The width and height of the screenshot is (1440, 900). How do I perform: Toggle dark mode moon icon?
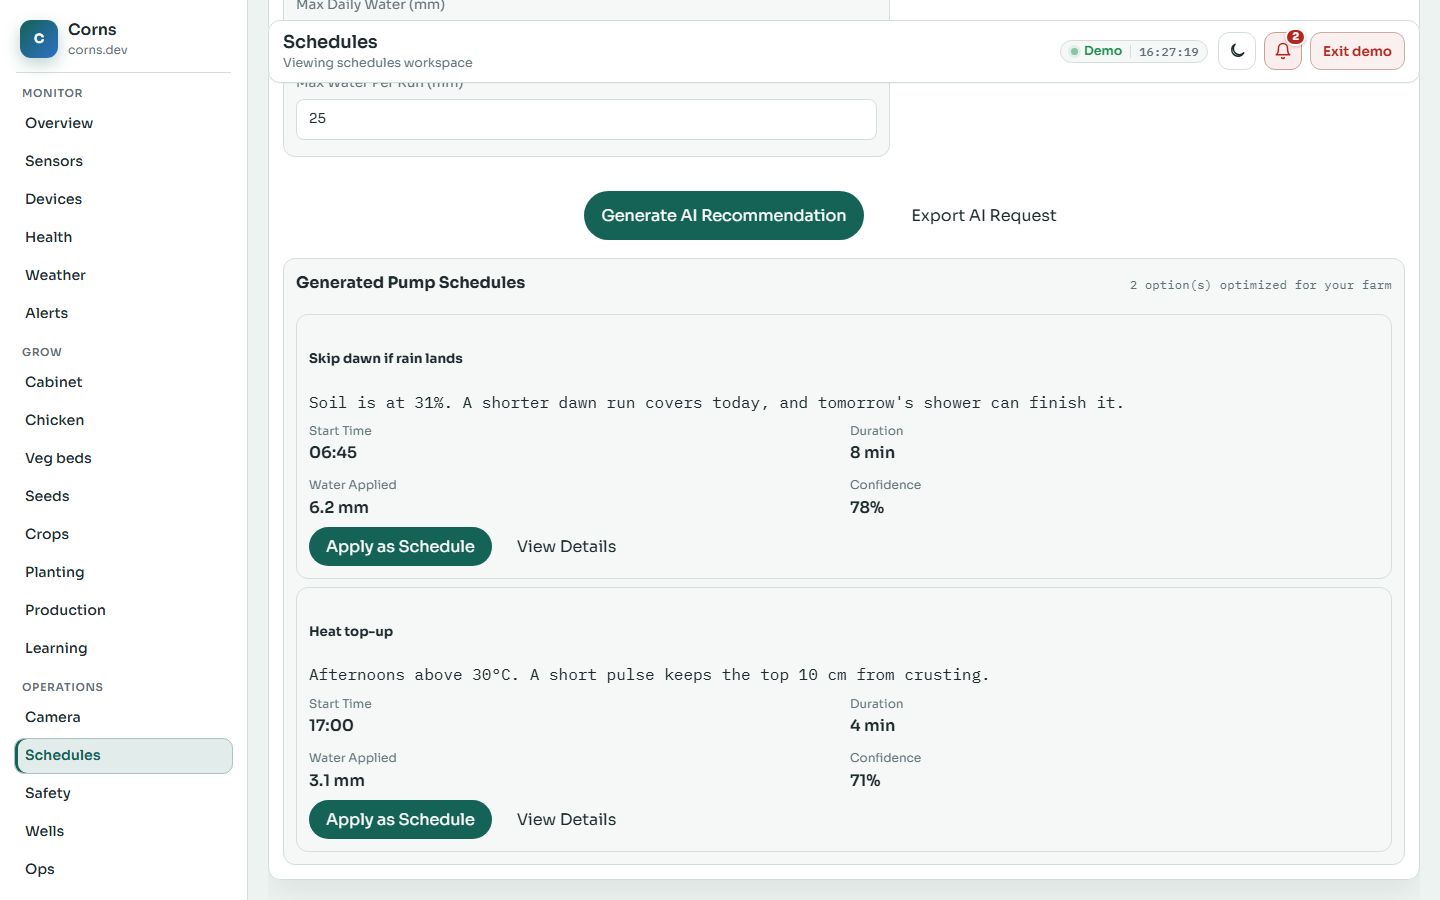(1237, 51)
